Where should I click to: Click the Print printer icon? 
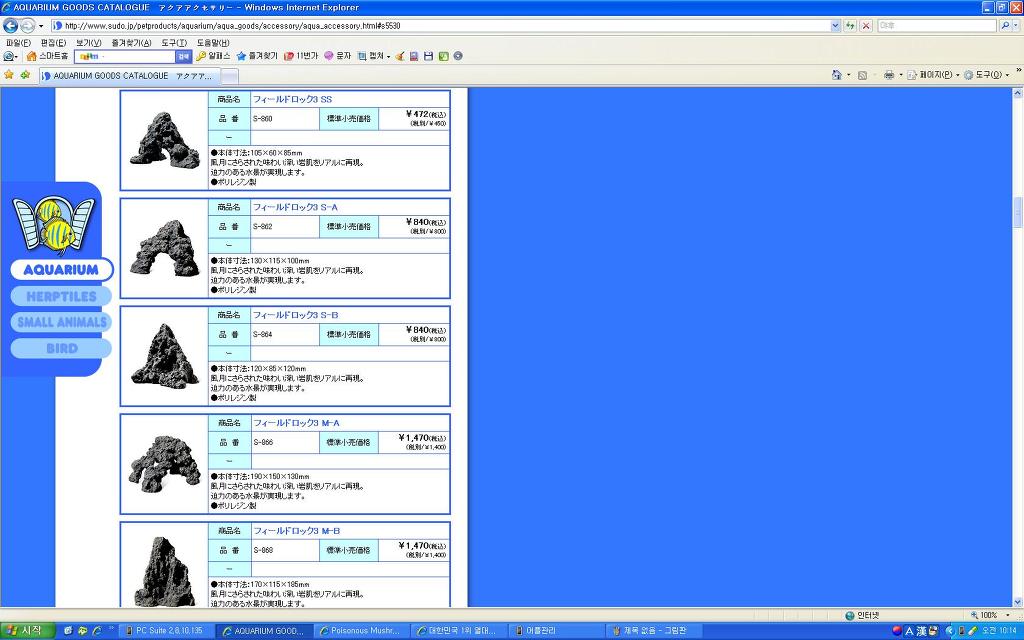(x=889, y=75)
